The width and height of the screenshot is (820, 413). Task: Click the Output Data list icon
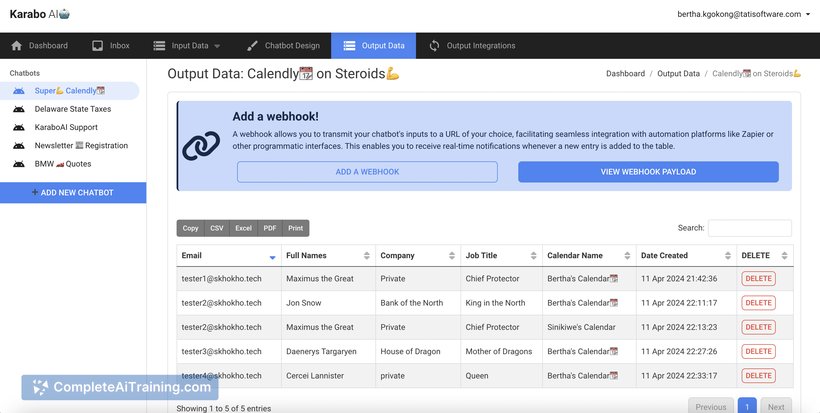349,45
